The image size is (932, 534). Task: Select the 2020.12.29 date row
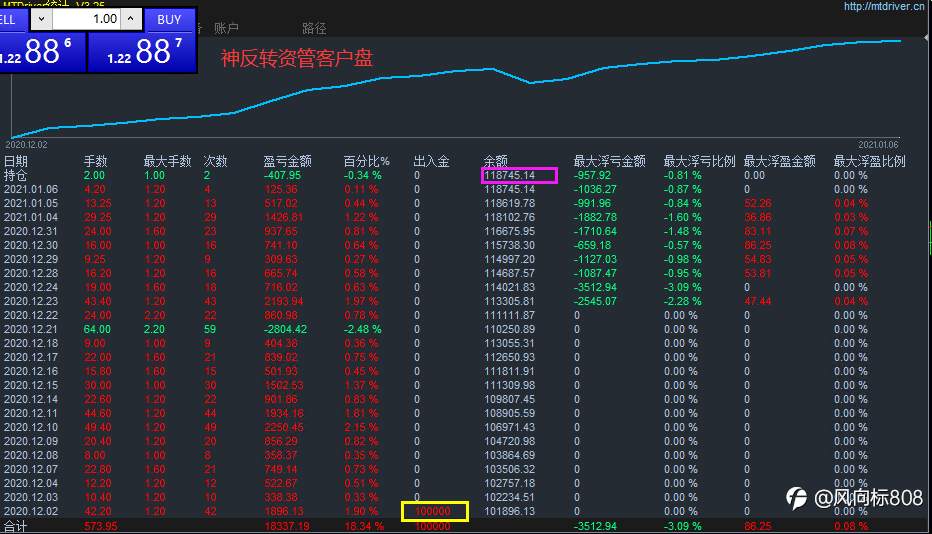(31, 259)
